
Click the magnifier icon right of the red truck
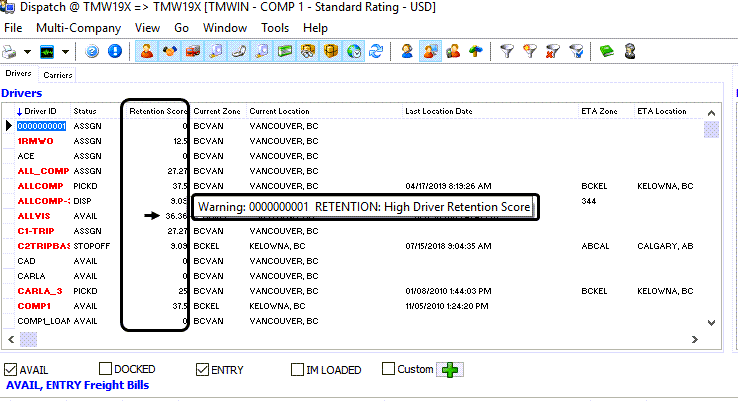pos(216,51)
